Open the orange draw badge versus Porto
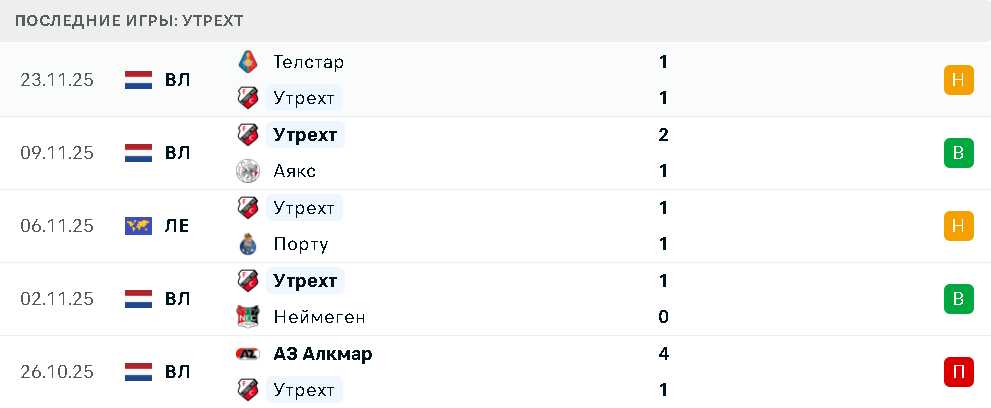Viewport: 991px width, 408px height. pos(958,226)
